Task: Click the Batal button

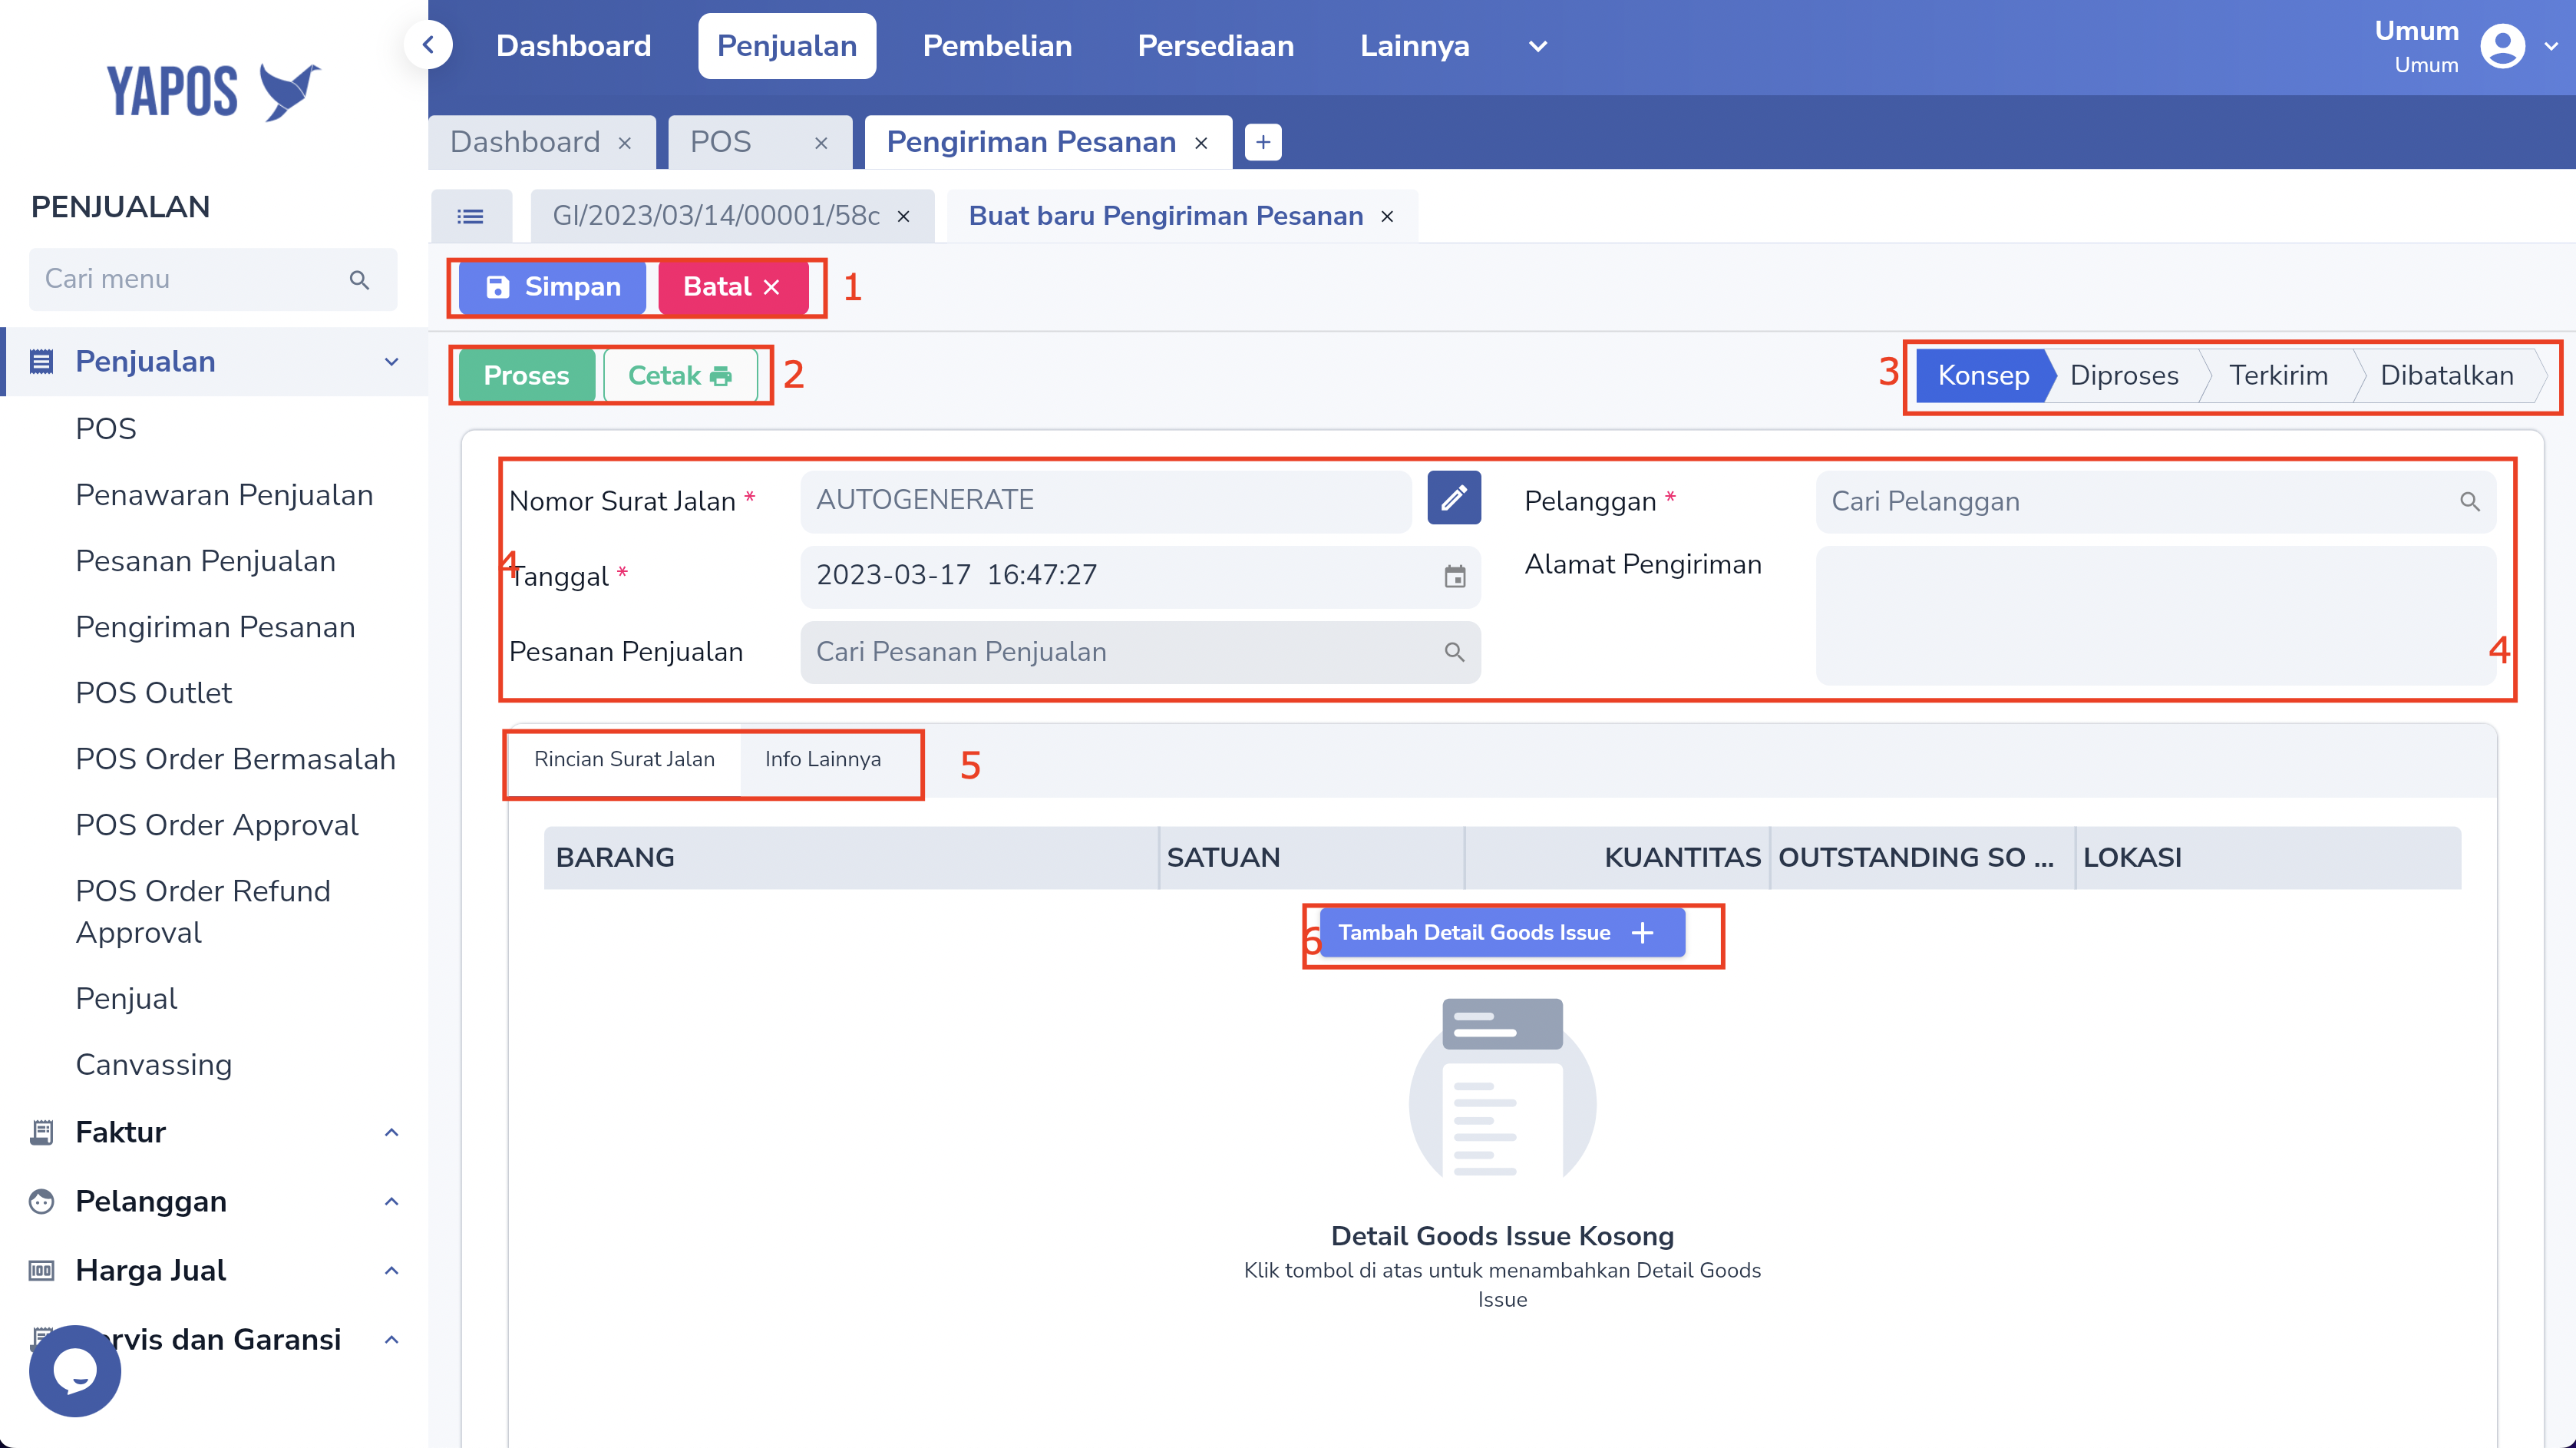Action: click(x=732, y=287)
